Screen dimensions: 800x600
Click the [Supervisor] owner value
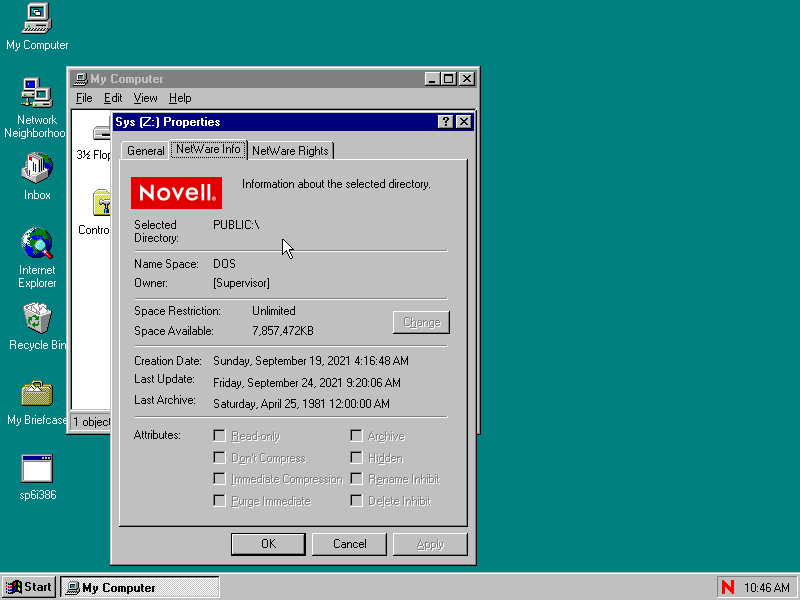(x=241, y=283)
